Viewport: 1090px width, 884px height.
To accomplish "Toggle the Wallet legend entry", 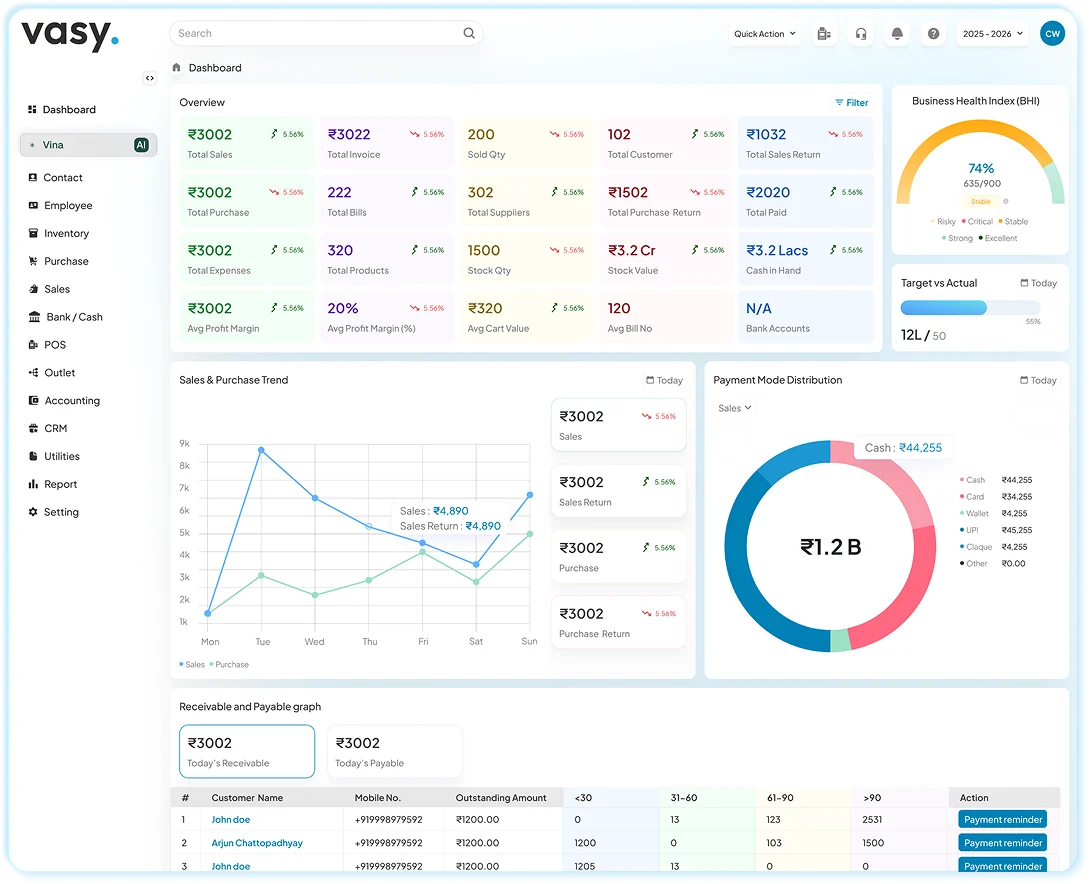I will 974,514.
